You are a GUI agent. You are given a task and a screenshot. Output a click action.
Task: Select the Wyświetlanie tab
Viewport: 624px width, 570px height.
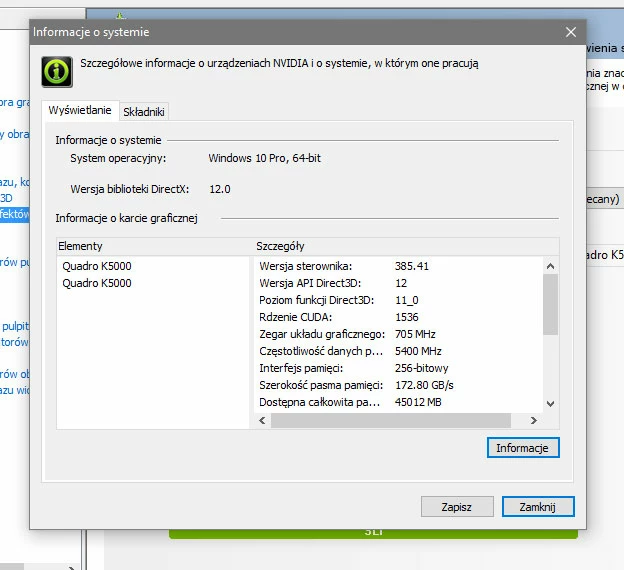click(80, 110)
